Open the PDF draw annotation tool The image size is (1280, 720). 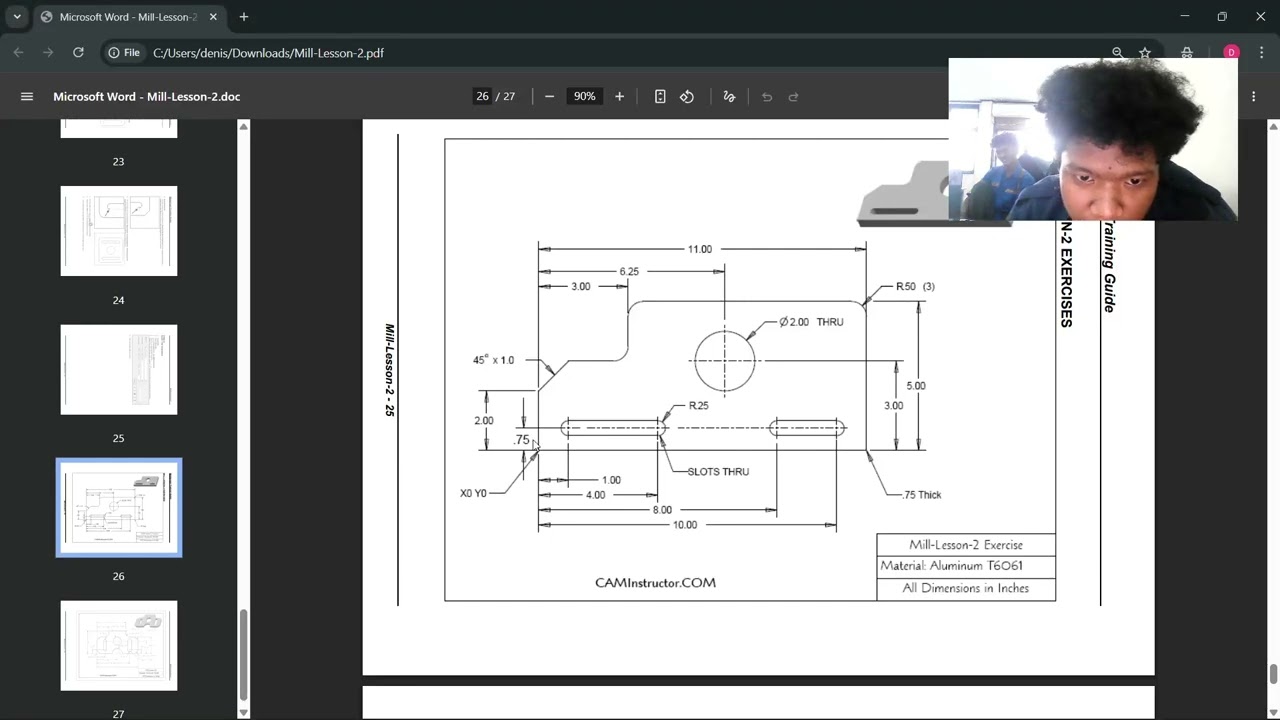(x=729, y=97)
